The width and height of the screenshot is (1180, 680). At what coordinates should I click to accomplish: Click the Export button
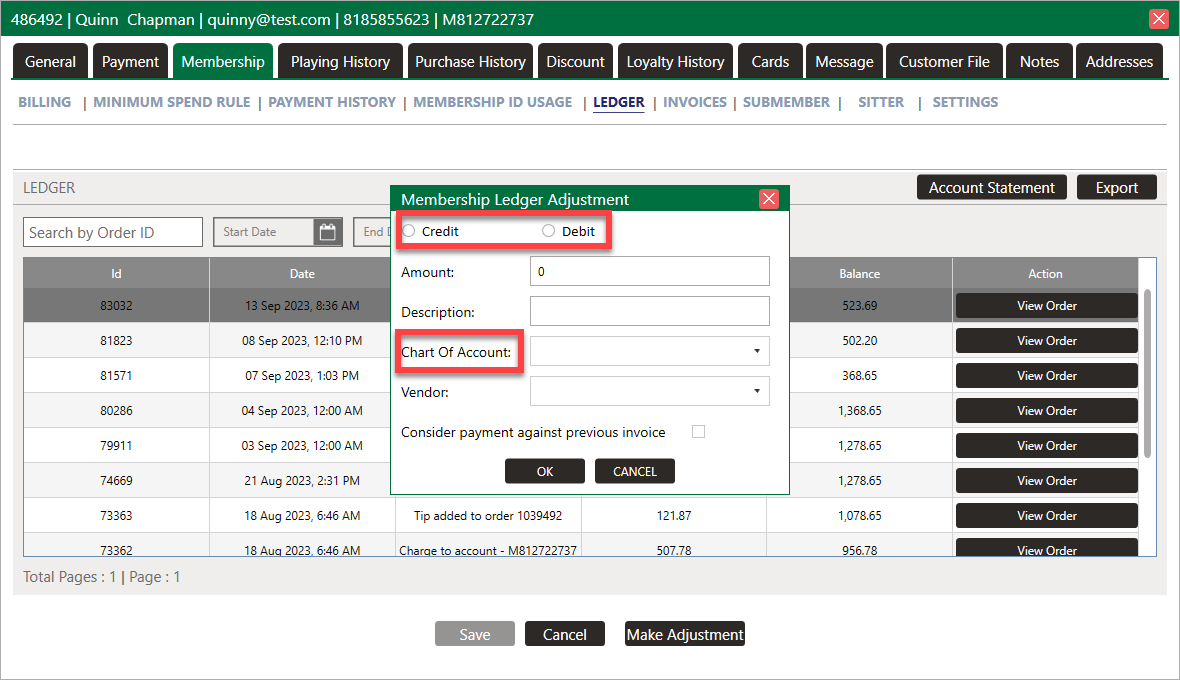click(x=1116, y=187)
